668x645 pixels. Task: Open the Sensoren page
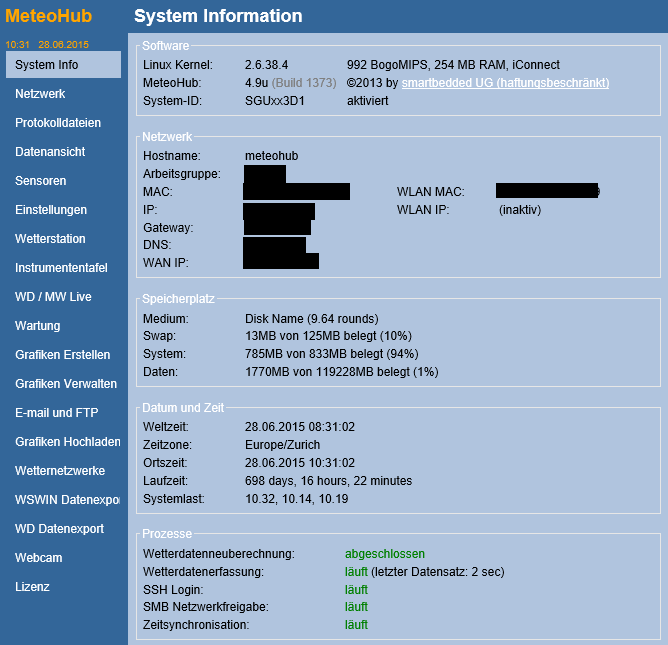(41, 181)
